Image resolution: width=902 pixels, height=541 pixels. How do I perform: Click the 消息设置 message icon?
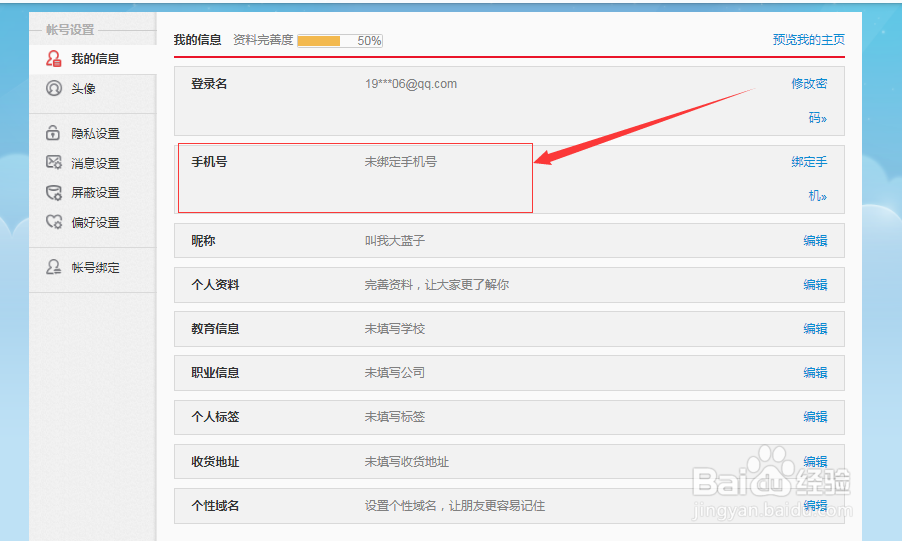[53, 163]
